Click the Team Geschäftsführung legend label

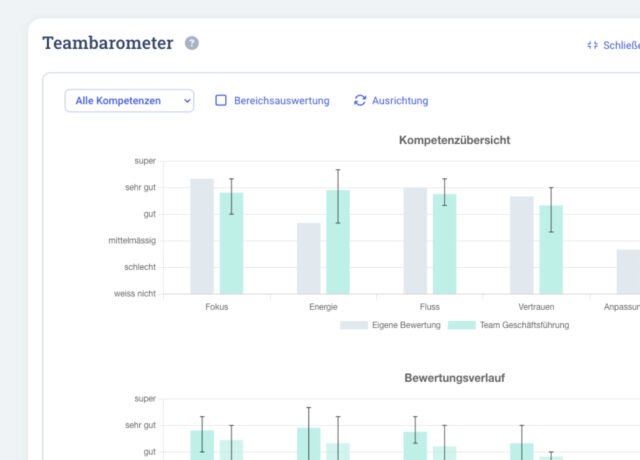click(524, 325)
